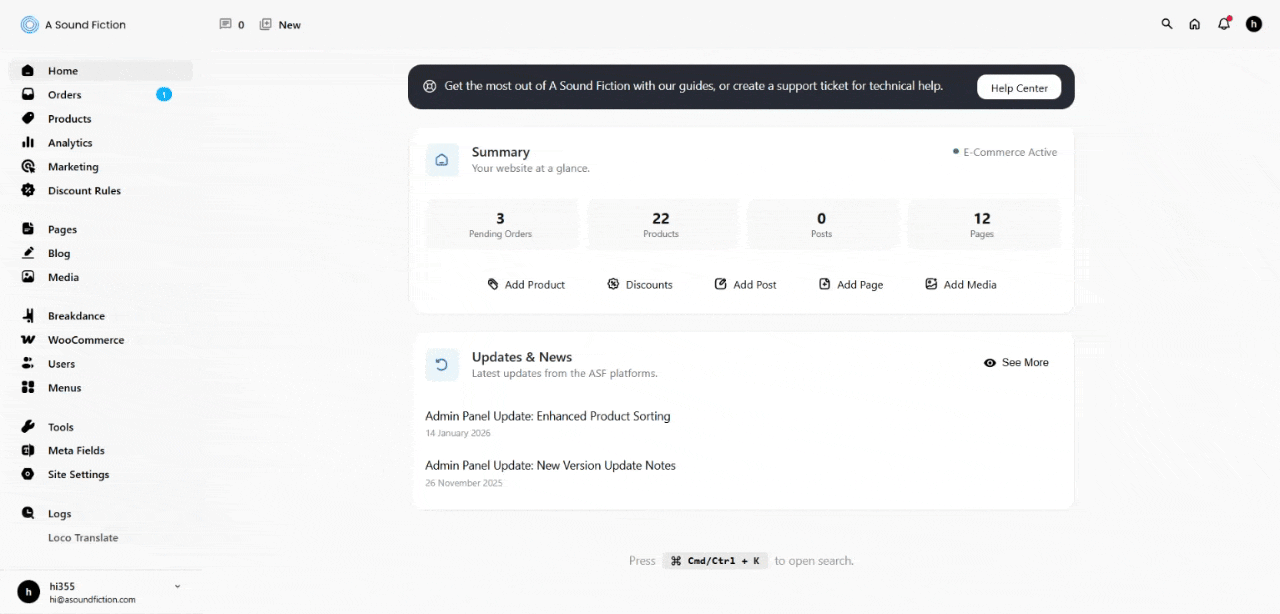The image size is (1280, 614).
Task: Click the E-Commerce Active status label
Action: click(1005, 152)
